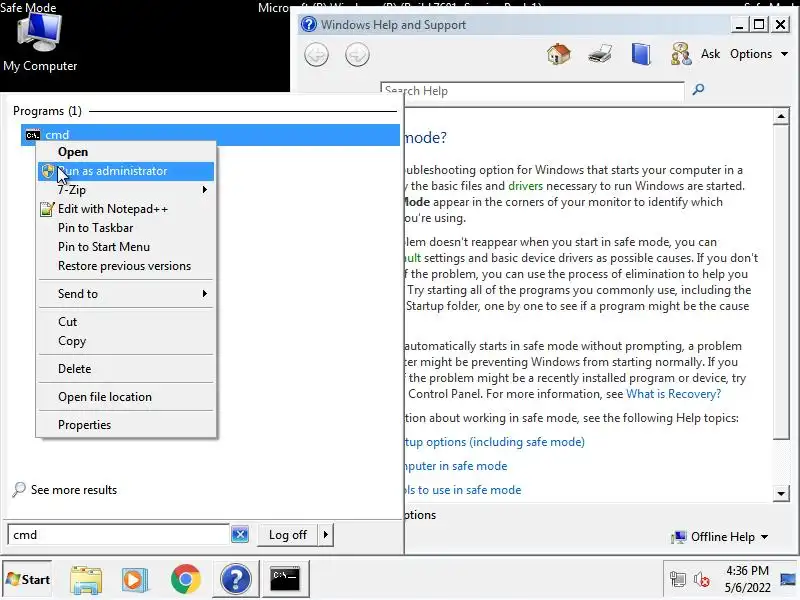
Task: Click Start button
Action: 28,579
